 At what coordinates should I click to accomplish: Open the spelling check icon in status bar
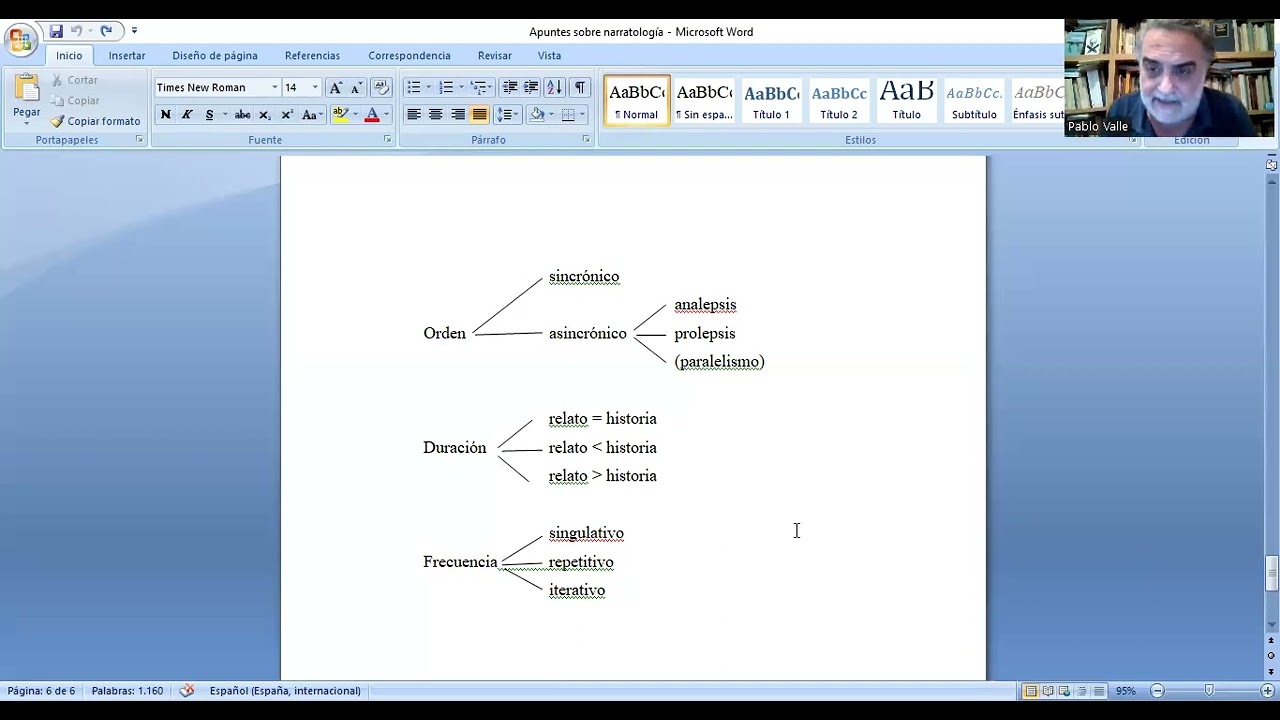click(187, 690)
